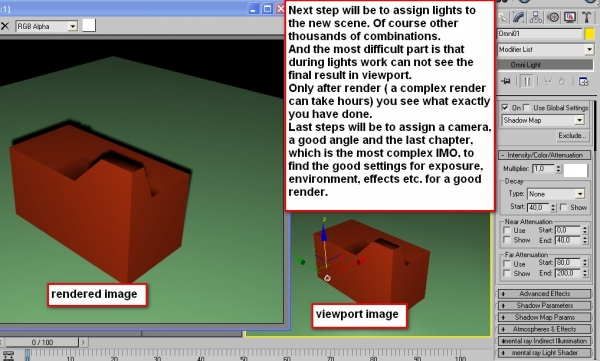Expand the Shadow Parameters rollout
The width and height of the screenshot is (600, 361).
coord(544,305)
